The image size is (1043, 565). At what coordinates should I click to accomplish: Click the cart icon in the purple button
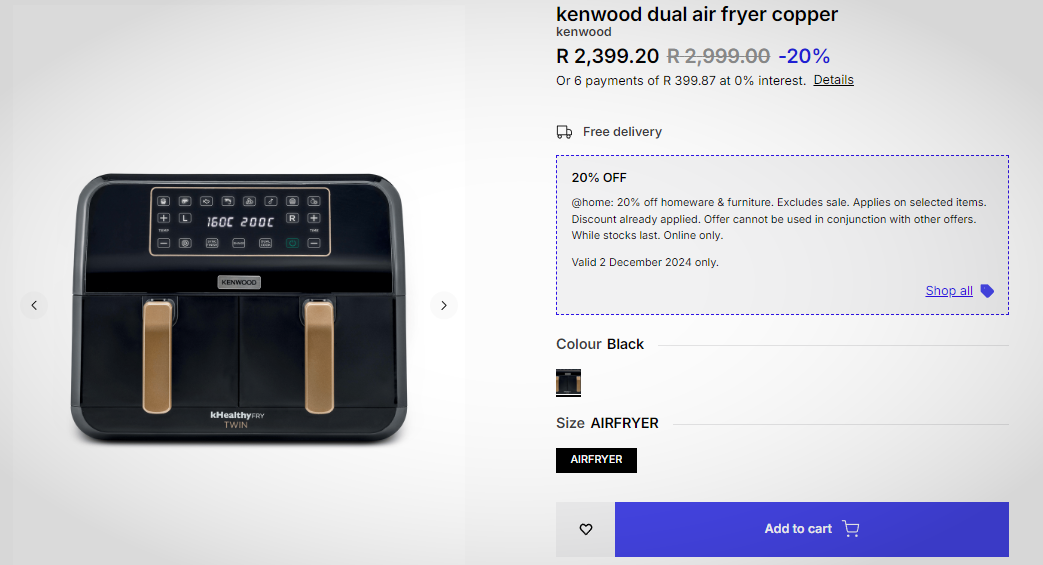tap(851, 529)
